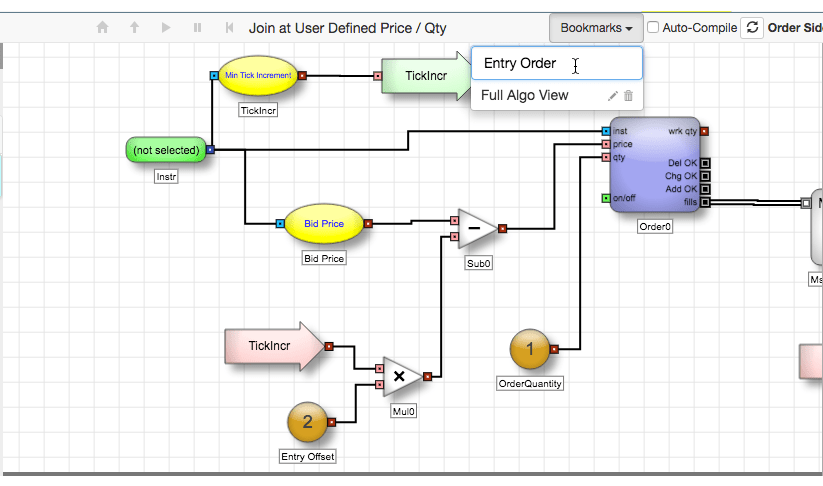
Task: Select the Full Algo View bookmark
Action: pyautogui.click(x=524, y=96)
